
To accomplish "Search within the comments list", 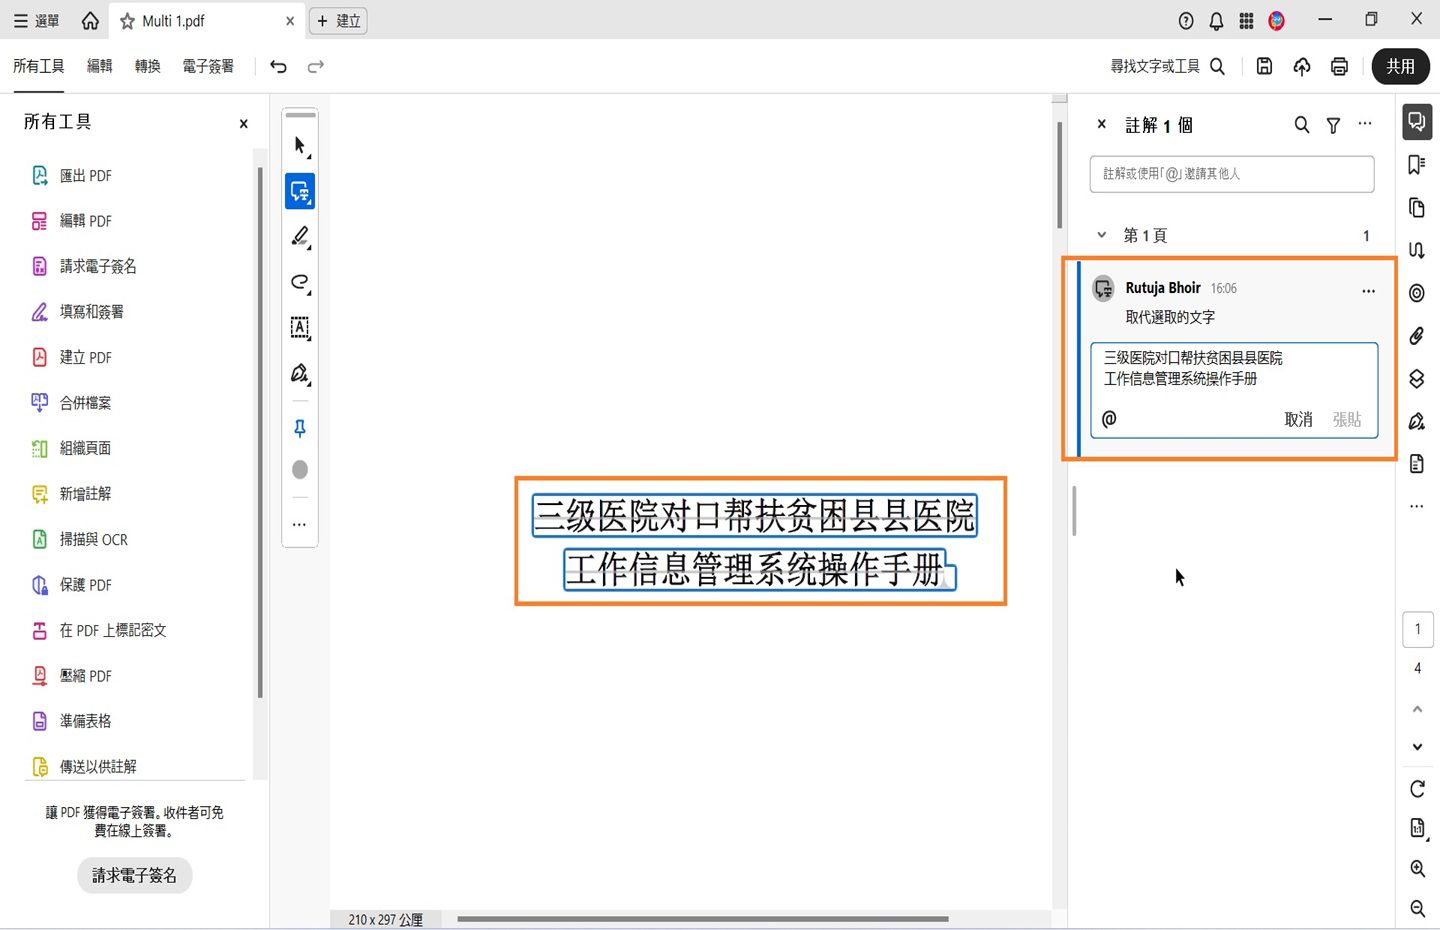I will coord(1301,124).
